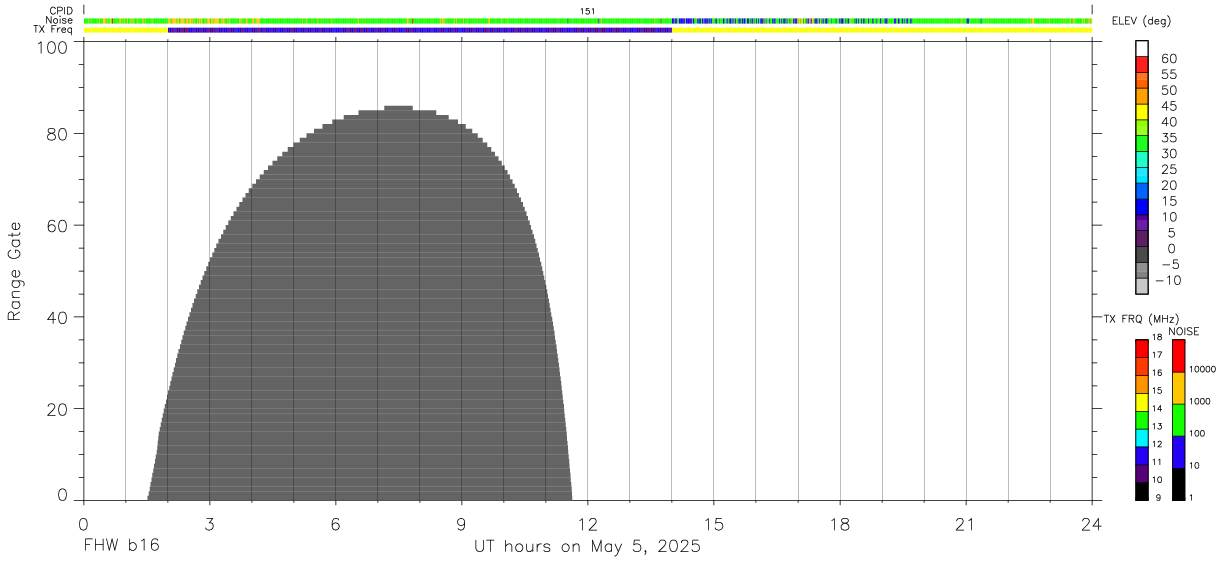
Task: Click the x-axis tick label "3"
Action: pos(210,523)
